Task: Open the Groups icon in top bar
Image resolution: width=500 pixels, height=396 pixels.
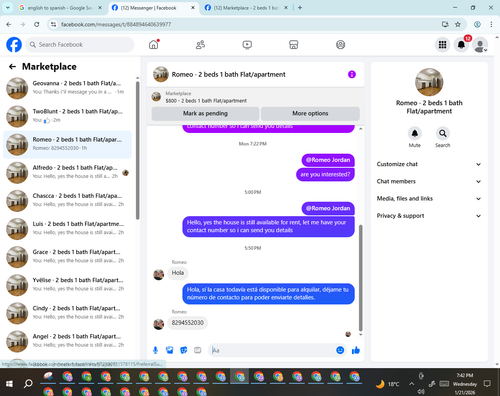Action: [340, 45]
